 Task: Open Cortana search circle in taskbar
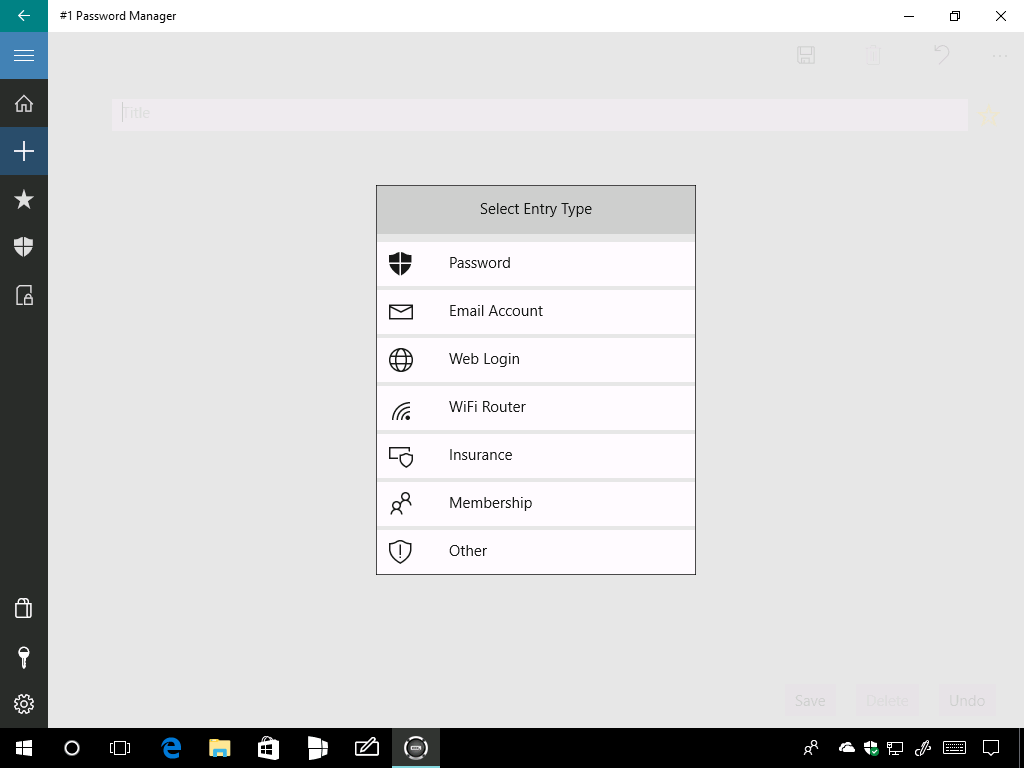click(x=72, y=748)
